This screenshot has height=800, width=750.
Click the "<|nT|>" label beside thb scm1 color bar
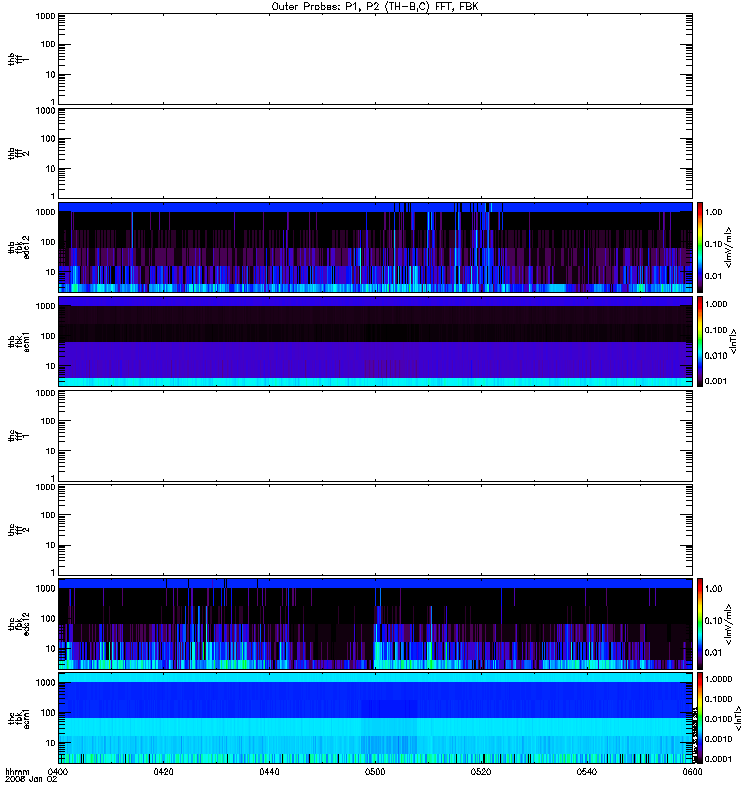tap(733, 342)
